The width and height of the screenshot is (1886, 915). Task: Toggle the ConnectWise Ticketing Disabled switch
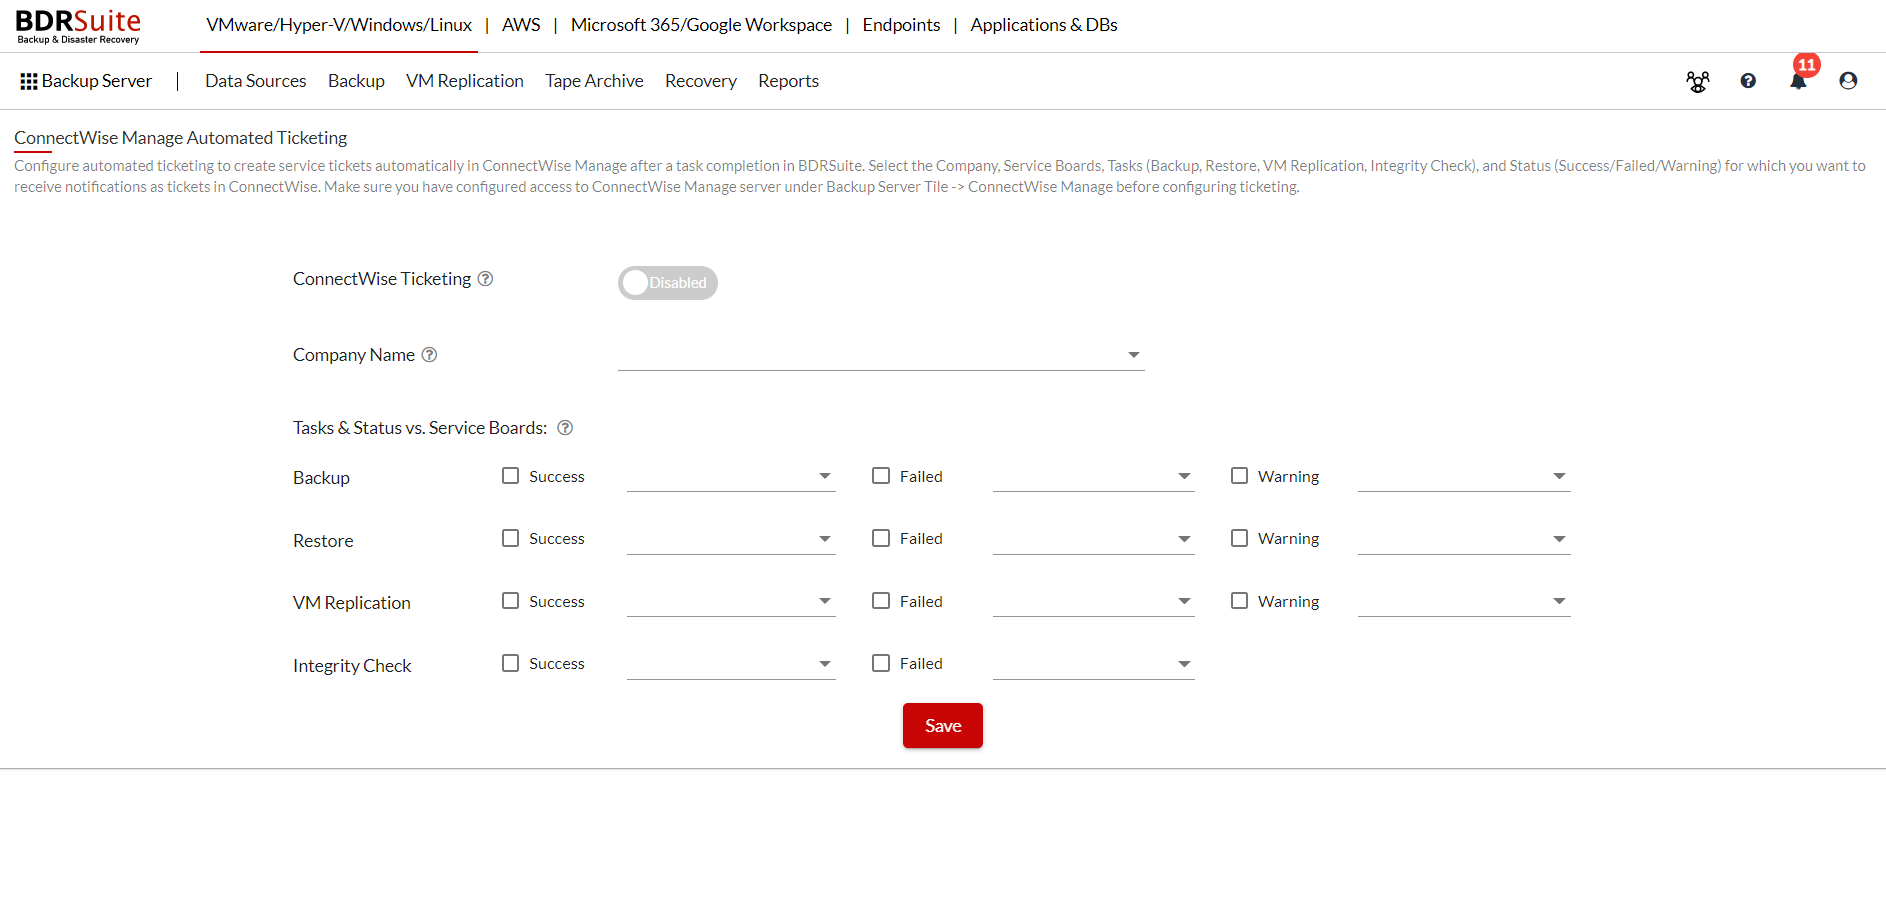coord(668,283)
